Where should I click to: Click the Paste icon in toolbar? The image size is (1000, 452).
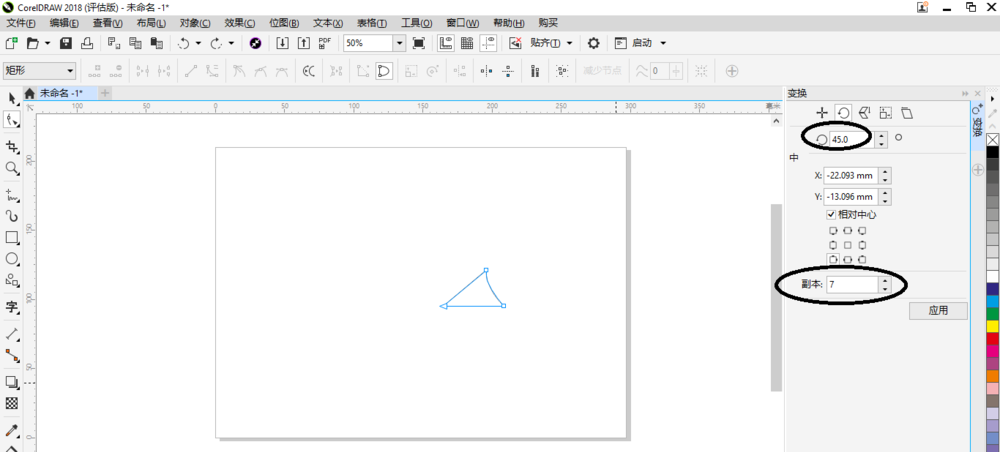[156, 43]
